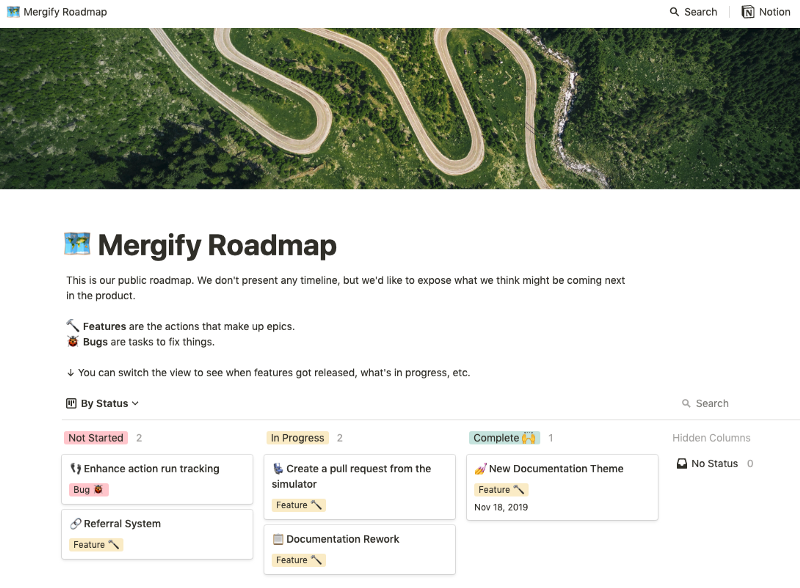Open the Documentation Rework card
Viewport: 800px width, 588px height.
coord(360,550)
